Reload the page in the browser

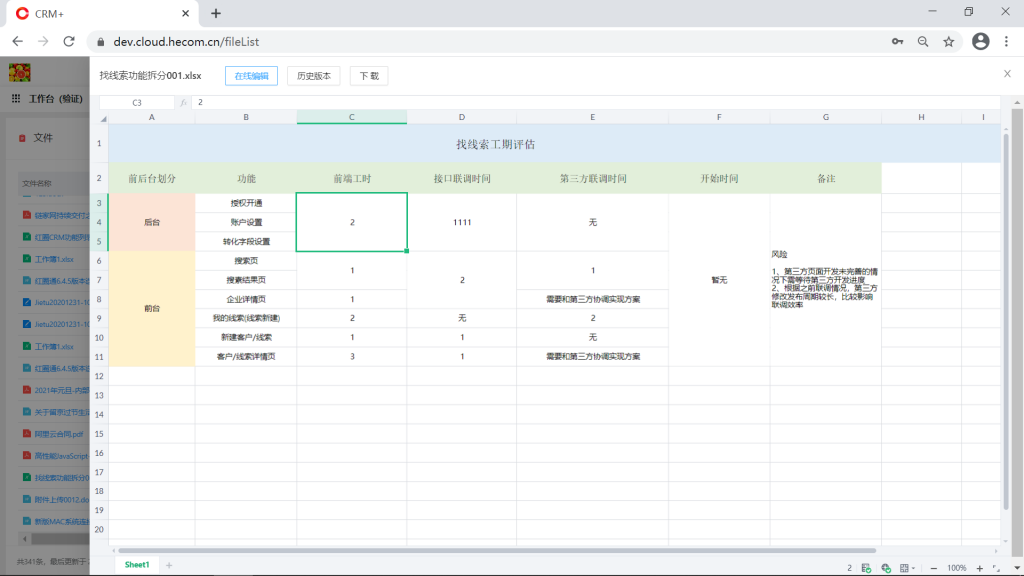point(69,41)
